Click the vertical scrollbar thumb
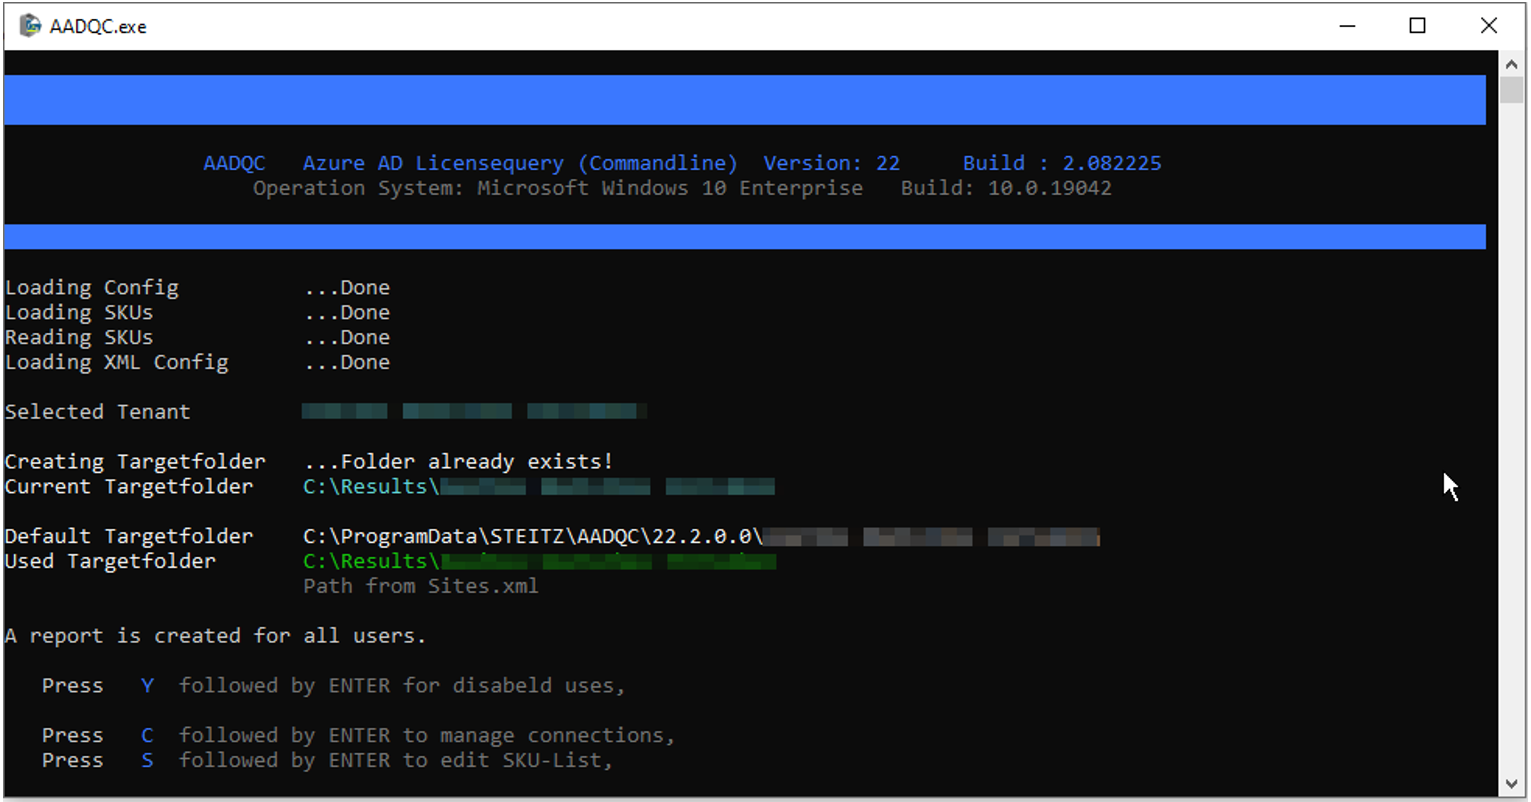Viewport: 1531px width, 802px height. click(x=1511, y=90)
